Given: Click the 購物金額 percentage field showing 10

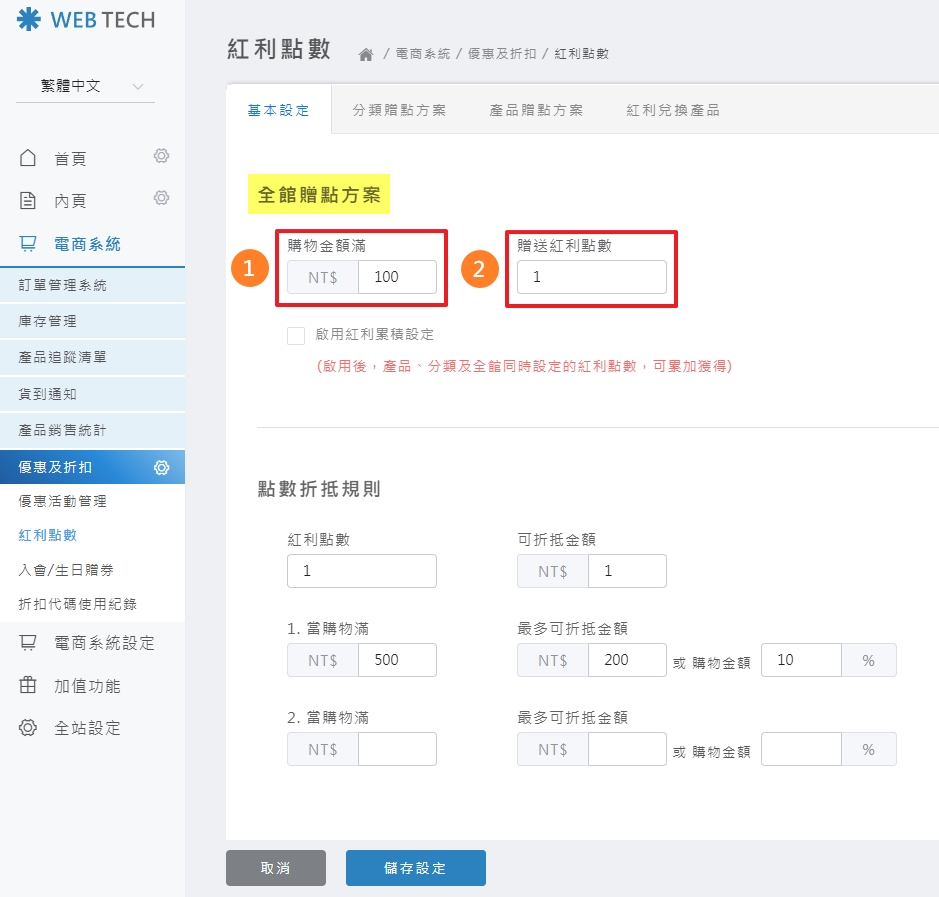Looking at the screenshot, I should pos(801,660).
